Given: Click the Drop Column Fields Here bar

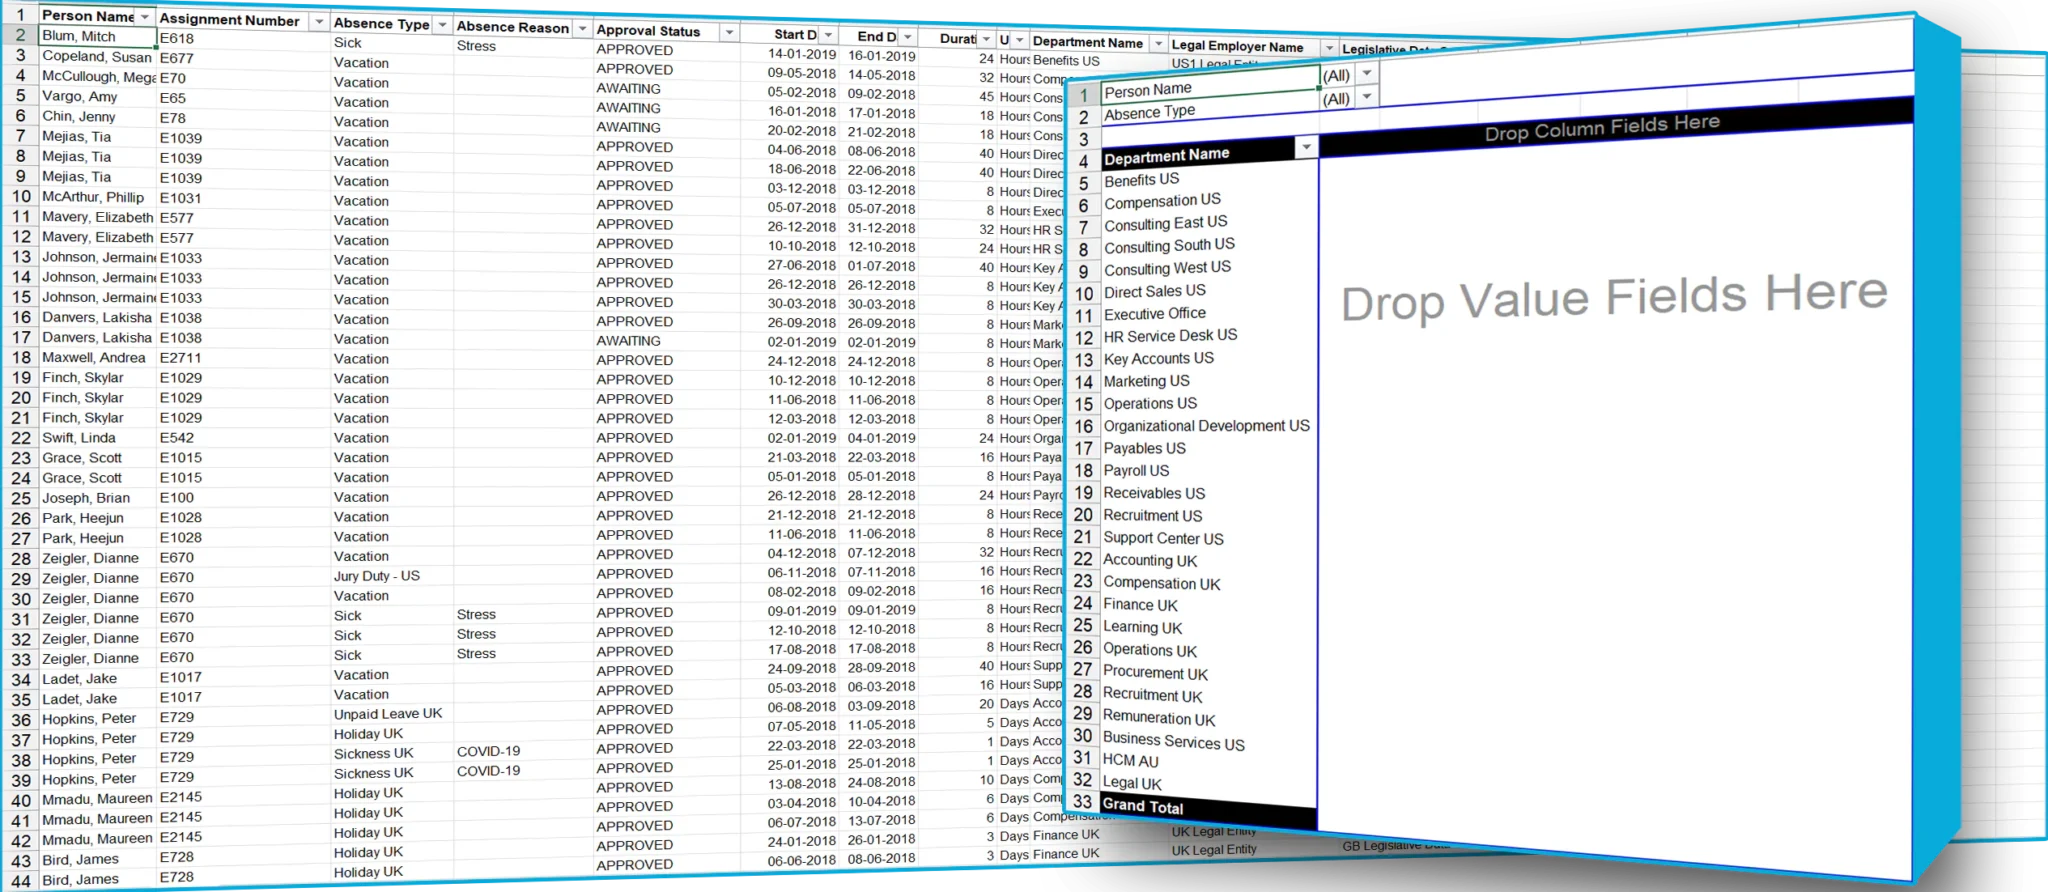Looking at the screenshot, I should tap(1601, 128).
